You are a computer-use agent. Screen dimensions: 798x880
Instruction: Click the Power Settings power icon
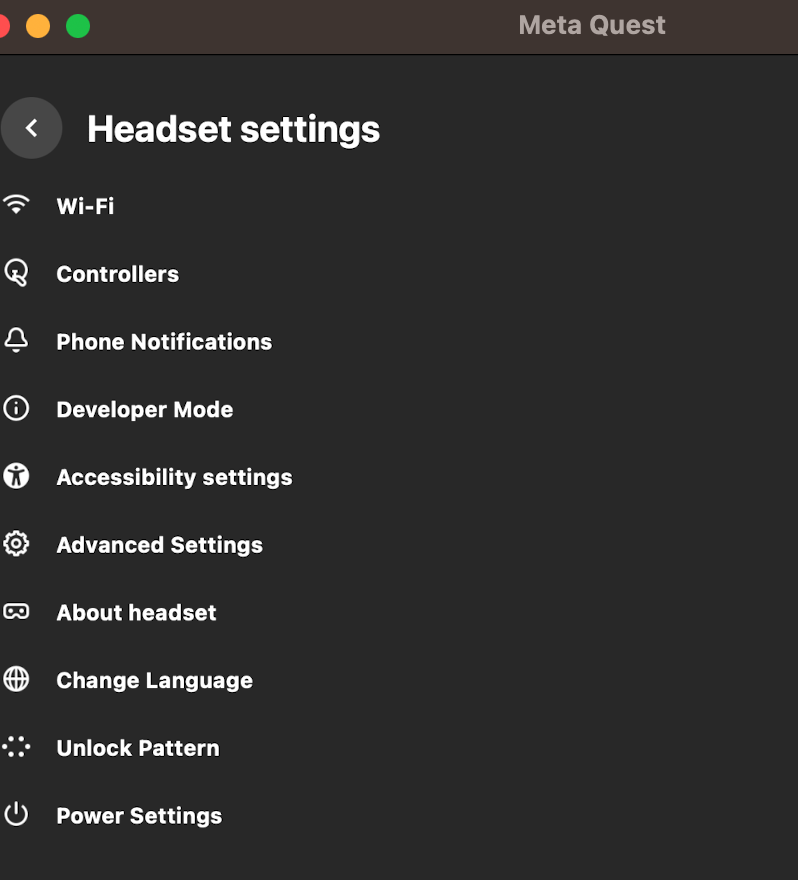coord(16,815)
